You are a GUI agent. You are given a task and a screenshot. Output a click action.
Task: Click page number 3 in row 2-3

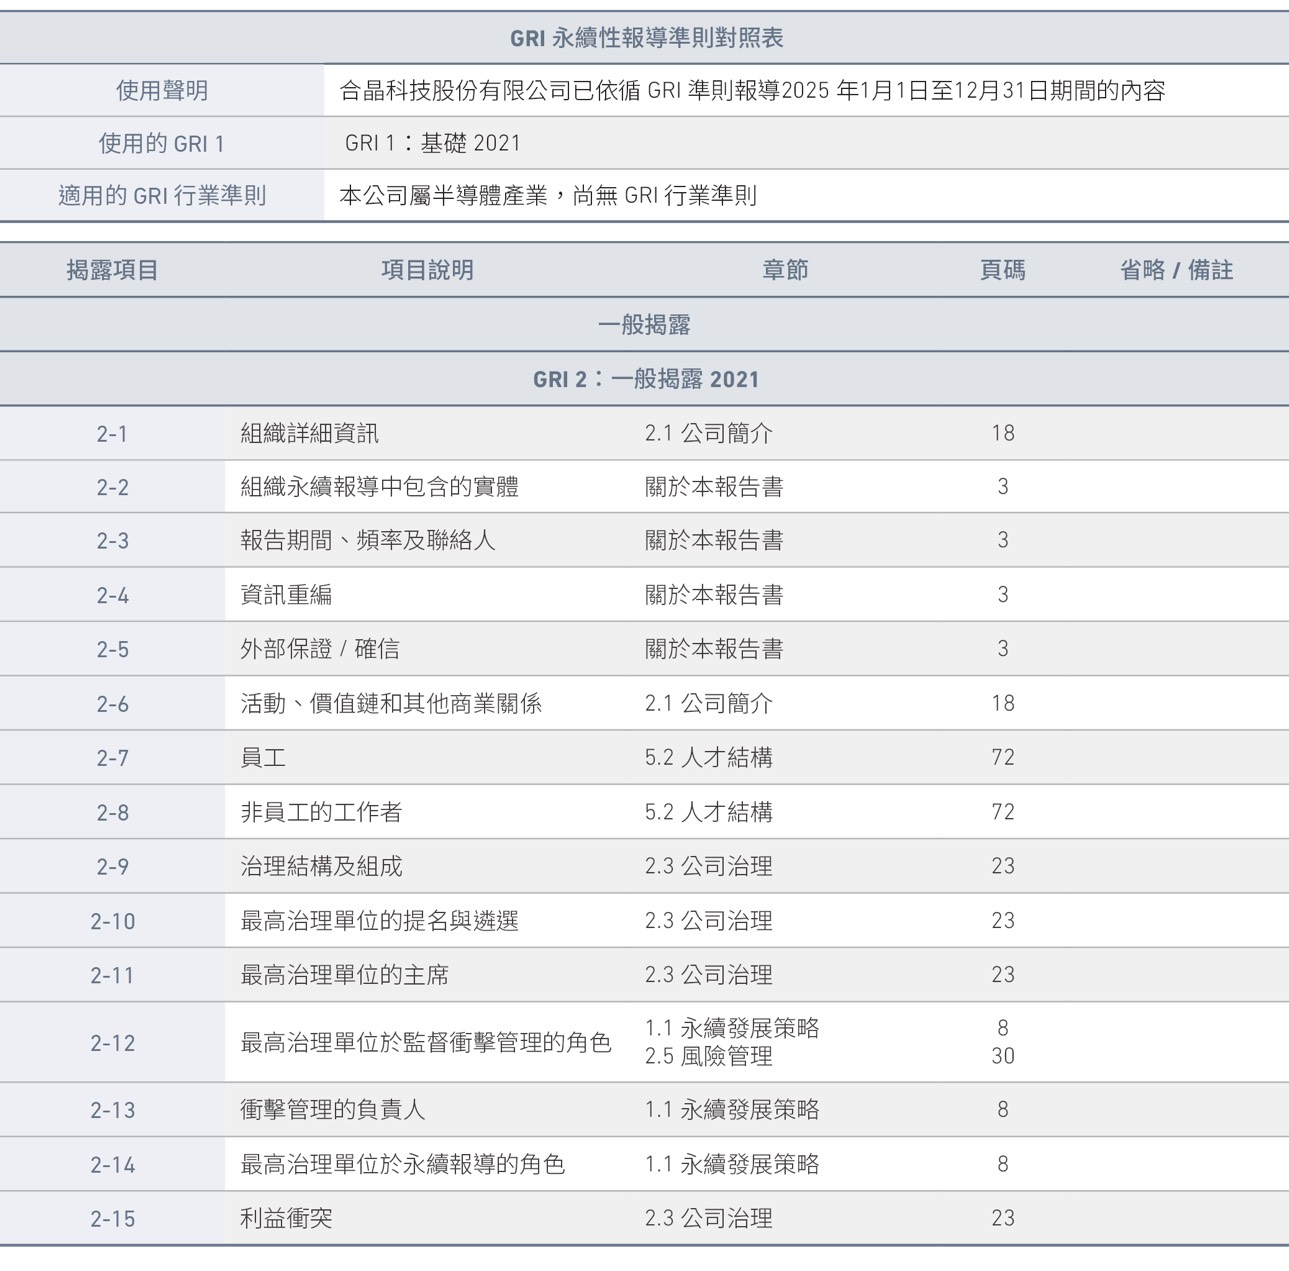point(1003,541)
